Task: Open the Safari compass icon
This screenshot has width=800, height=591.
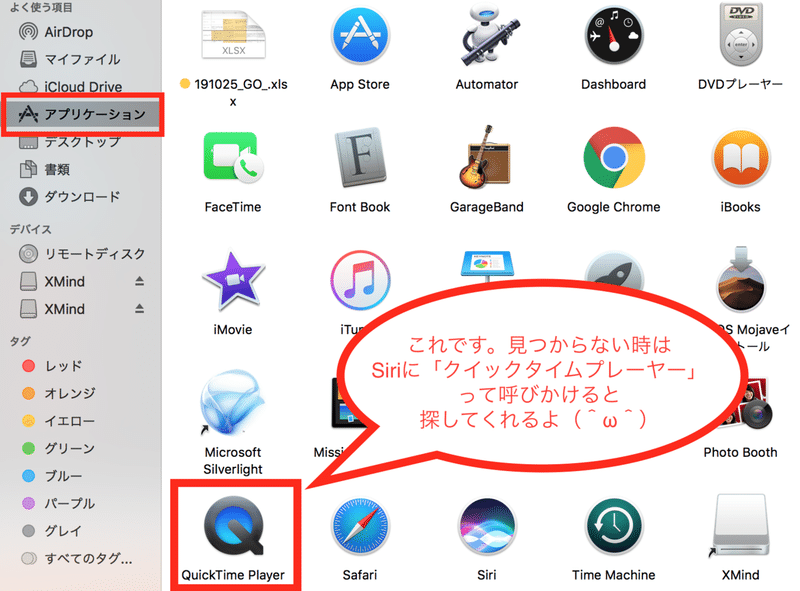Action: coord(360,526)
